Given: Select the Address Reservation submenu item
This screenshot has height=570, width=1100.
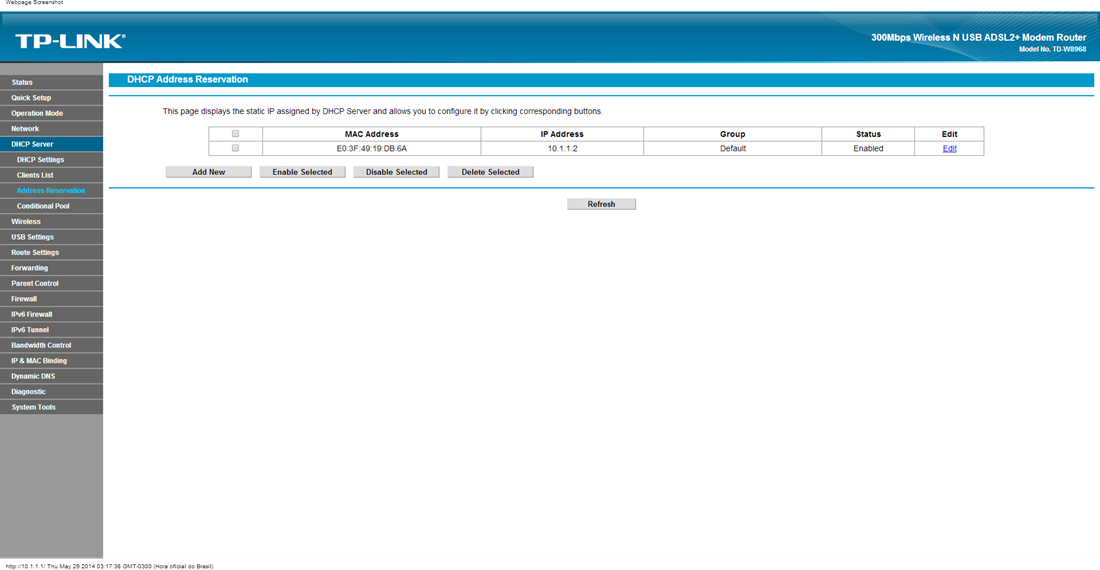Looking at the screenshot, I should tap(51, 190).
